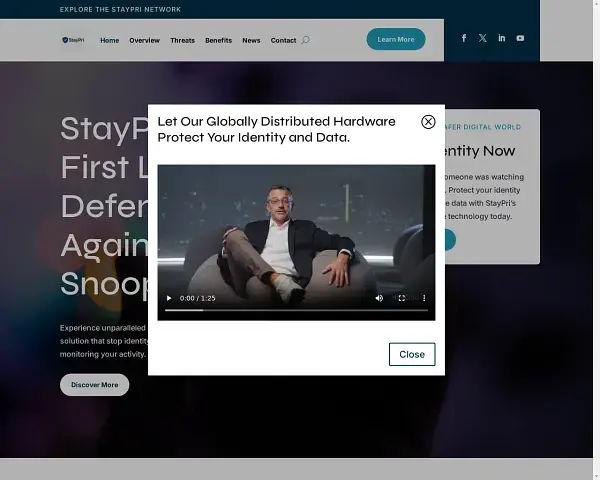Click the popup heading about Distributed Hardware
600x480 pixels.
click(276, 129)
